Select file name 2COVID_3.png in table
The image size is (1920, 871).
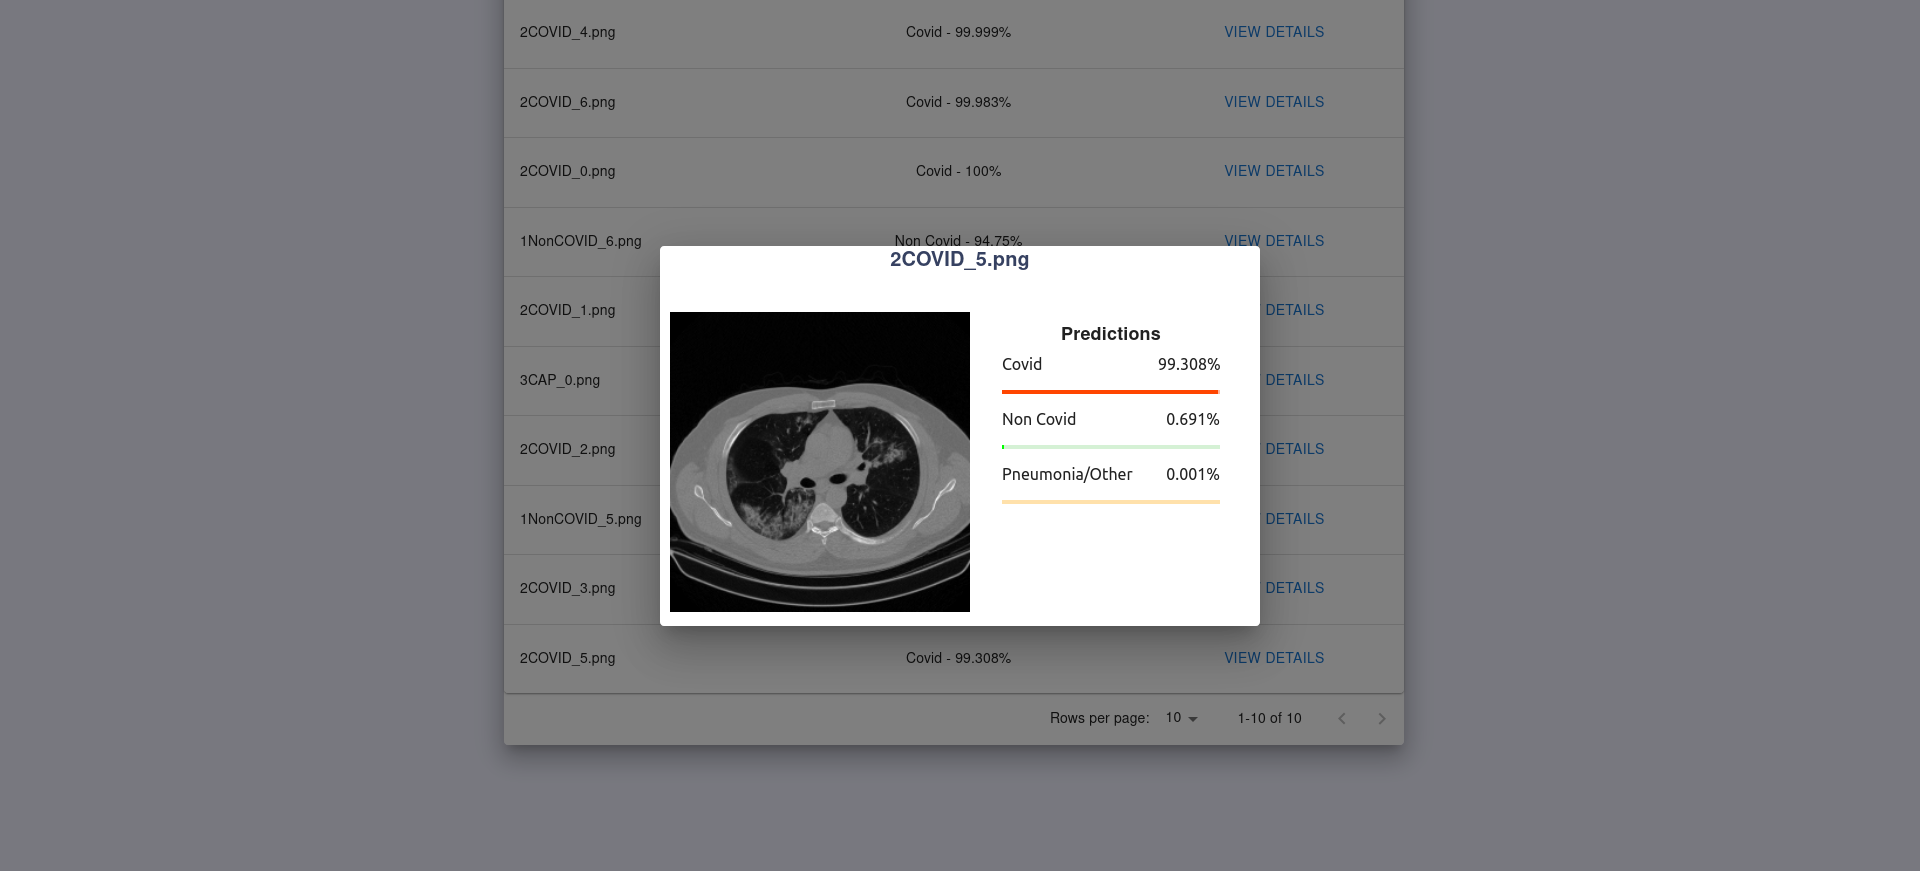point(567,588)
